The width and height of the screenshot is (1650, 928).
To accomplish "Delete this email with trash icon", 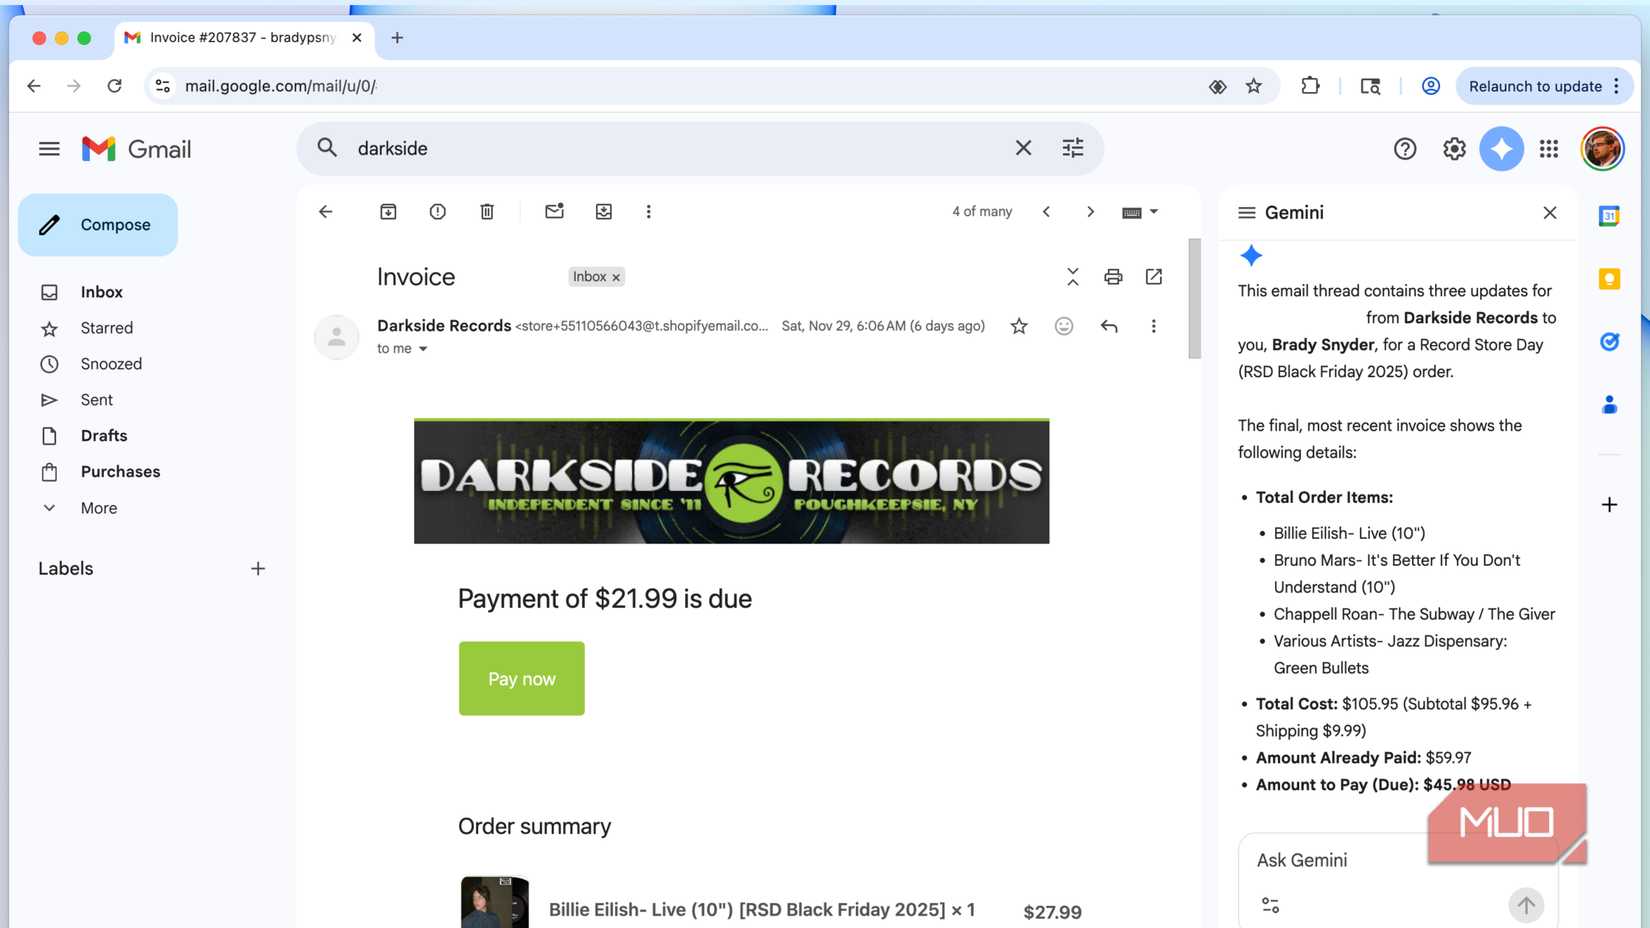I will (x=487, y=211).
